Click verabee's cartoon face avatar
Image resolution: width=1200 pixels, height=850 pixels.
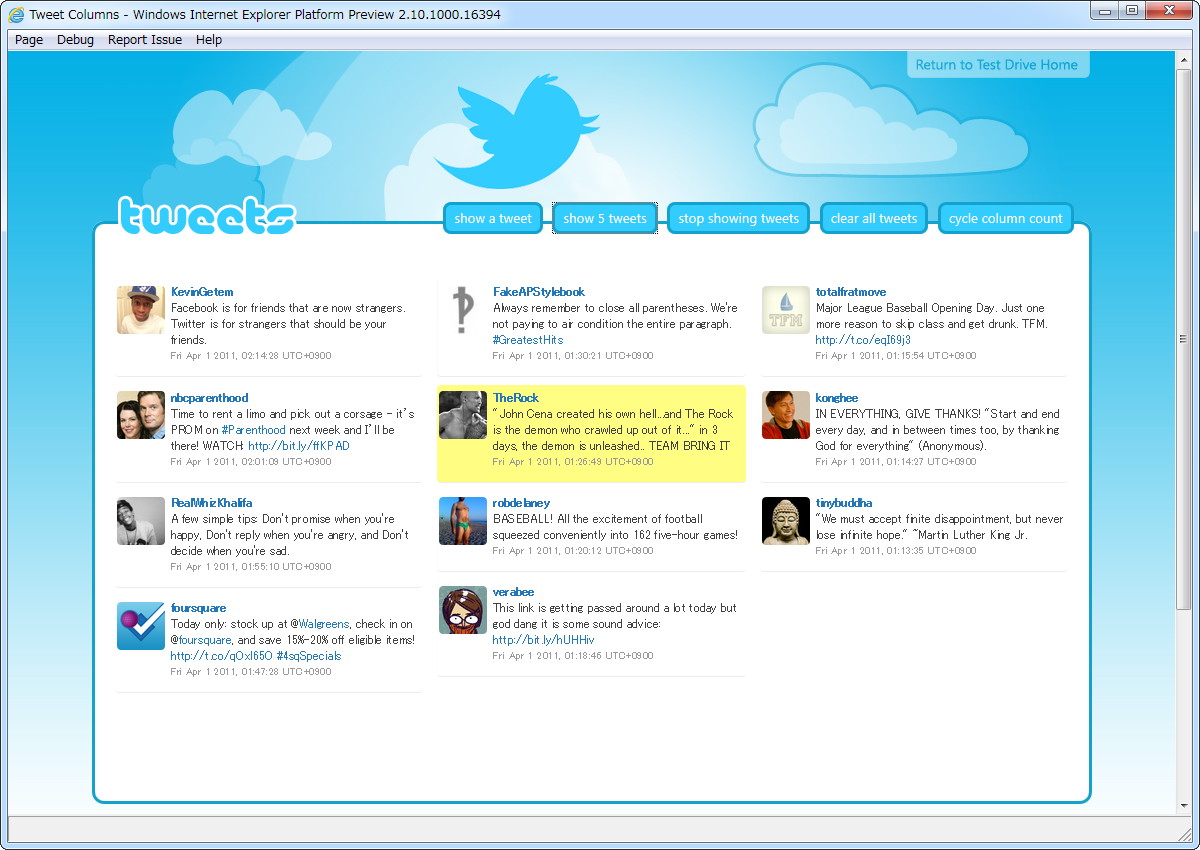[x=462, y=609]
